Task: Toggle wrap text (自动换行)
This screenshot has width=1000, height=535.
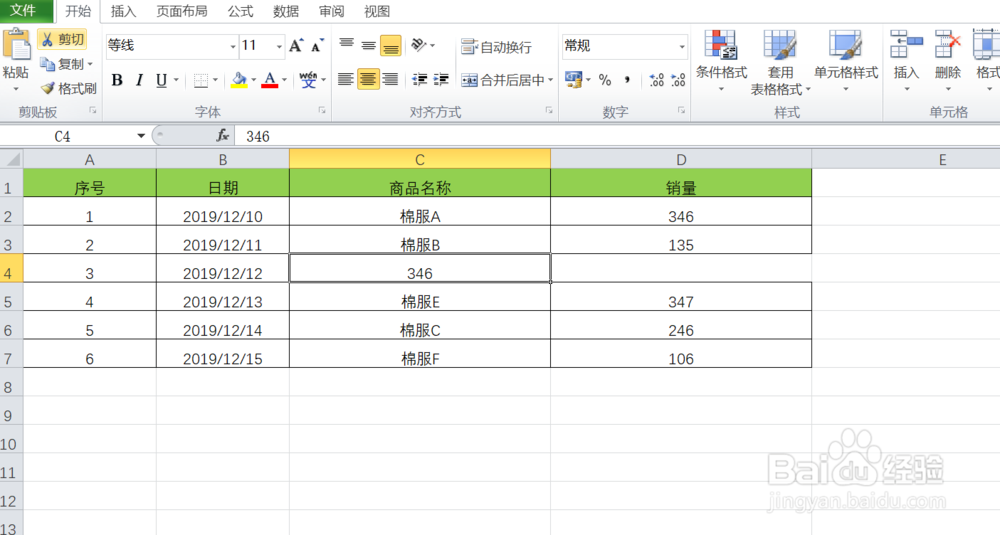Action: tap(496, 46)
